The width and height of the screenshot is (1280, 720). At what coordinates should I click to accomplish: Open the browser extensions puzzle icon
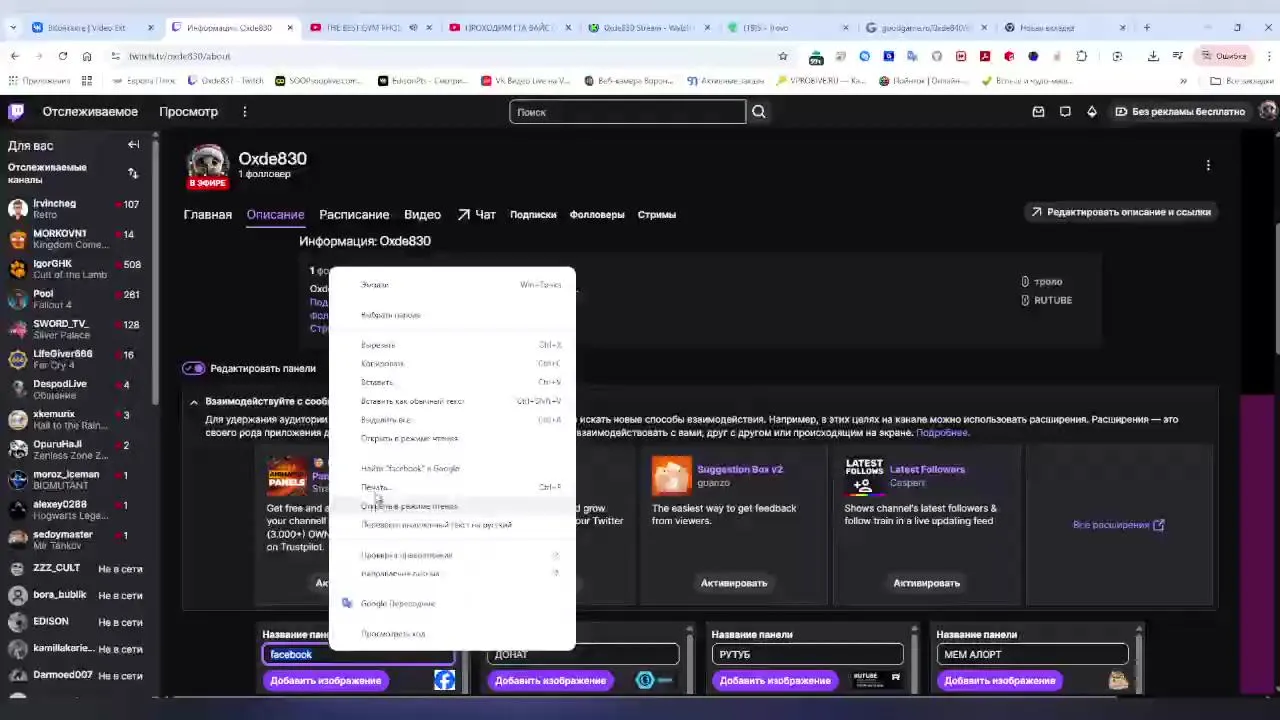point(1082,56)
